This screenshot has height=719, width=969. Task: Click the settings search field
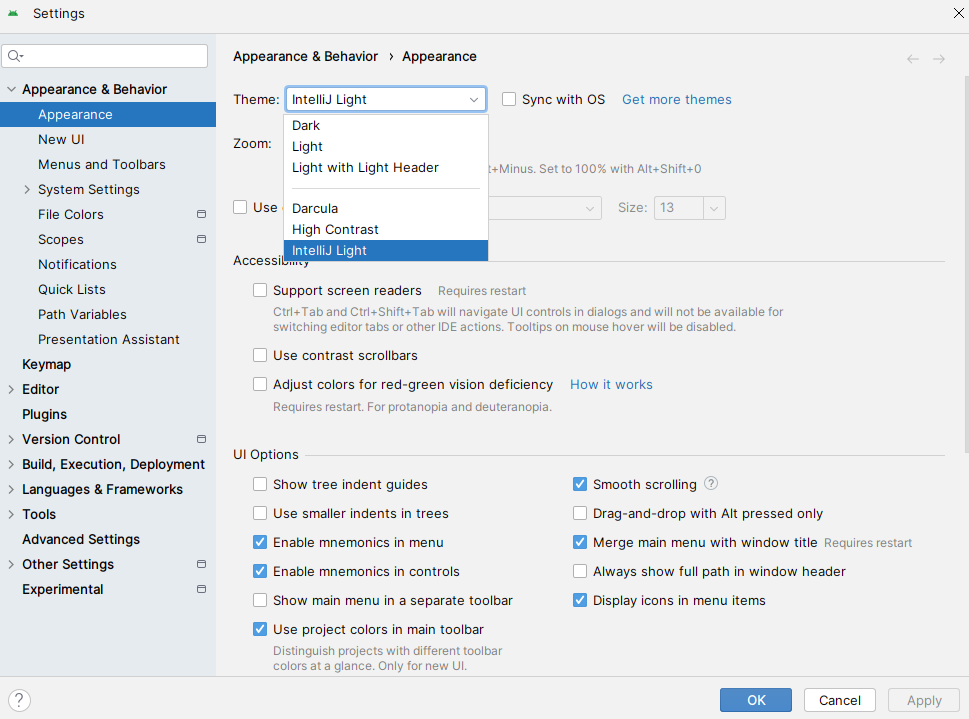tap(104, 56)
